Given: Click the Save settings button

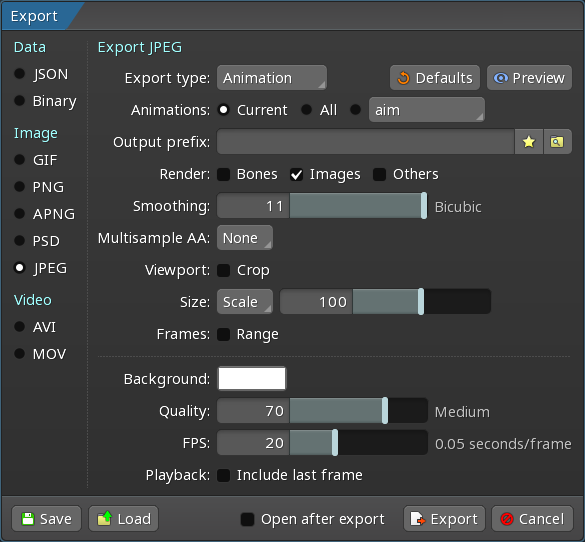Looking at the screenshot, I should [47, 518].
